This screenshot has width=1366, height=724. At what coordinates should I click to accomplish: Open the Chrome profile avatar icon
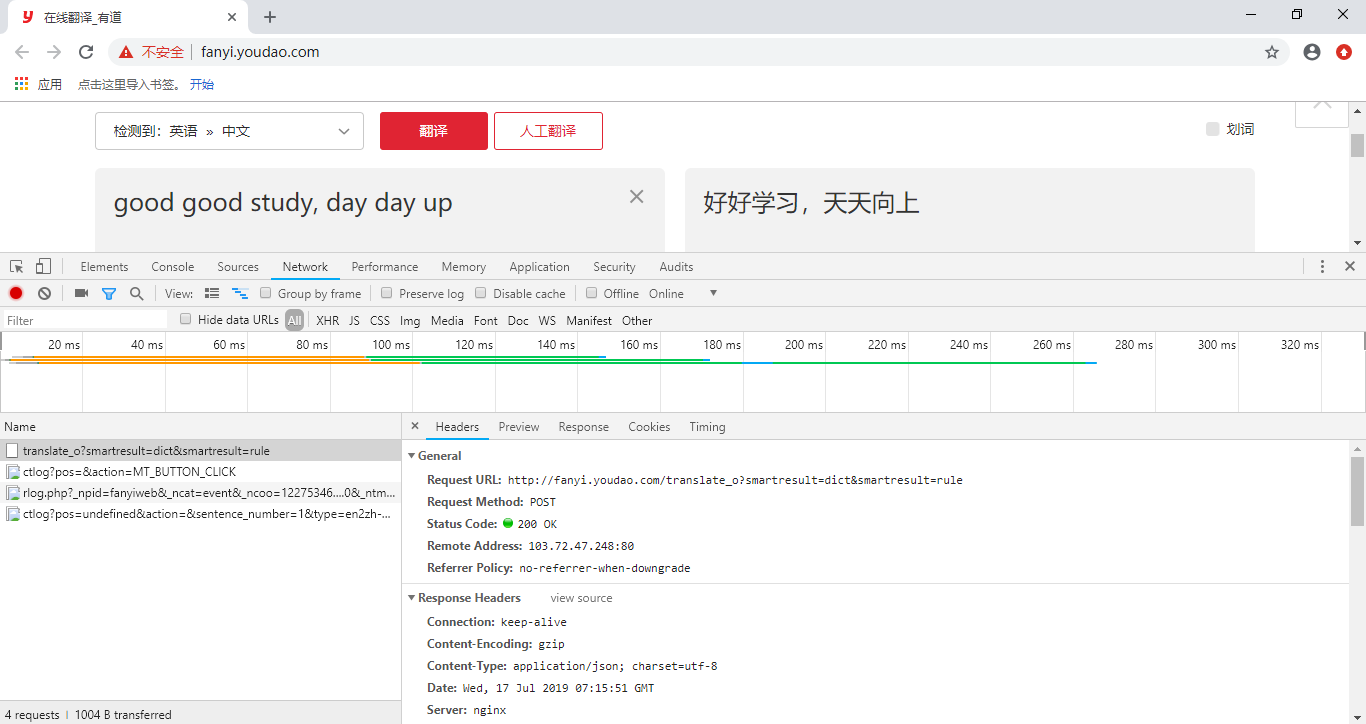[x=1312, y=52]
